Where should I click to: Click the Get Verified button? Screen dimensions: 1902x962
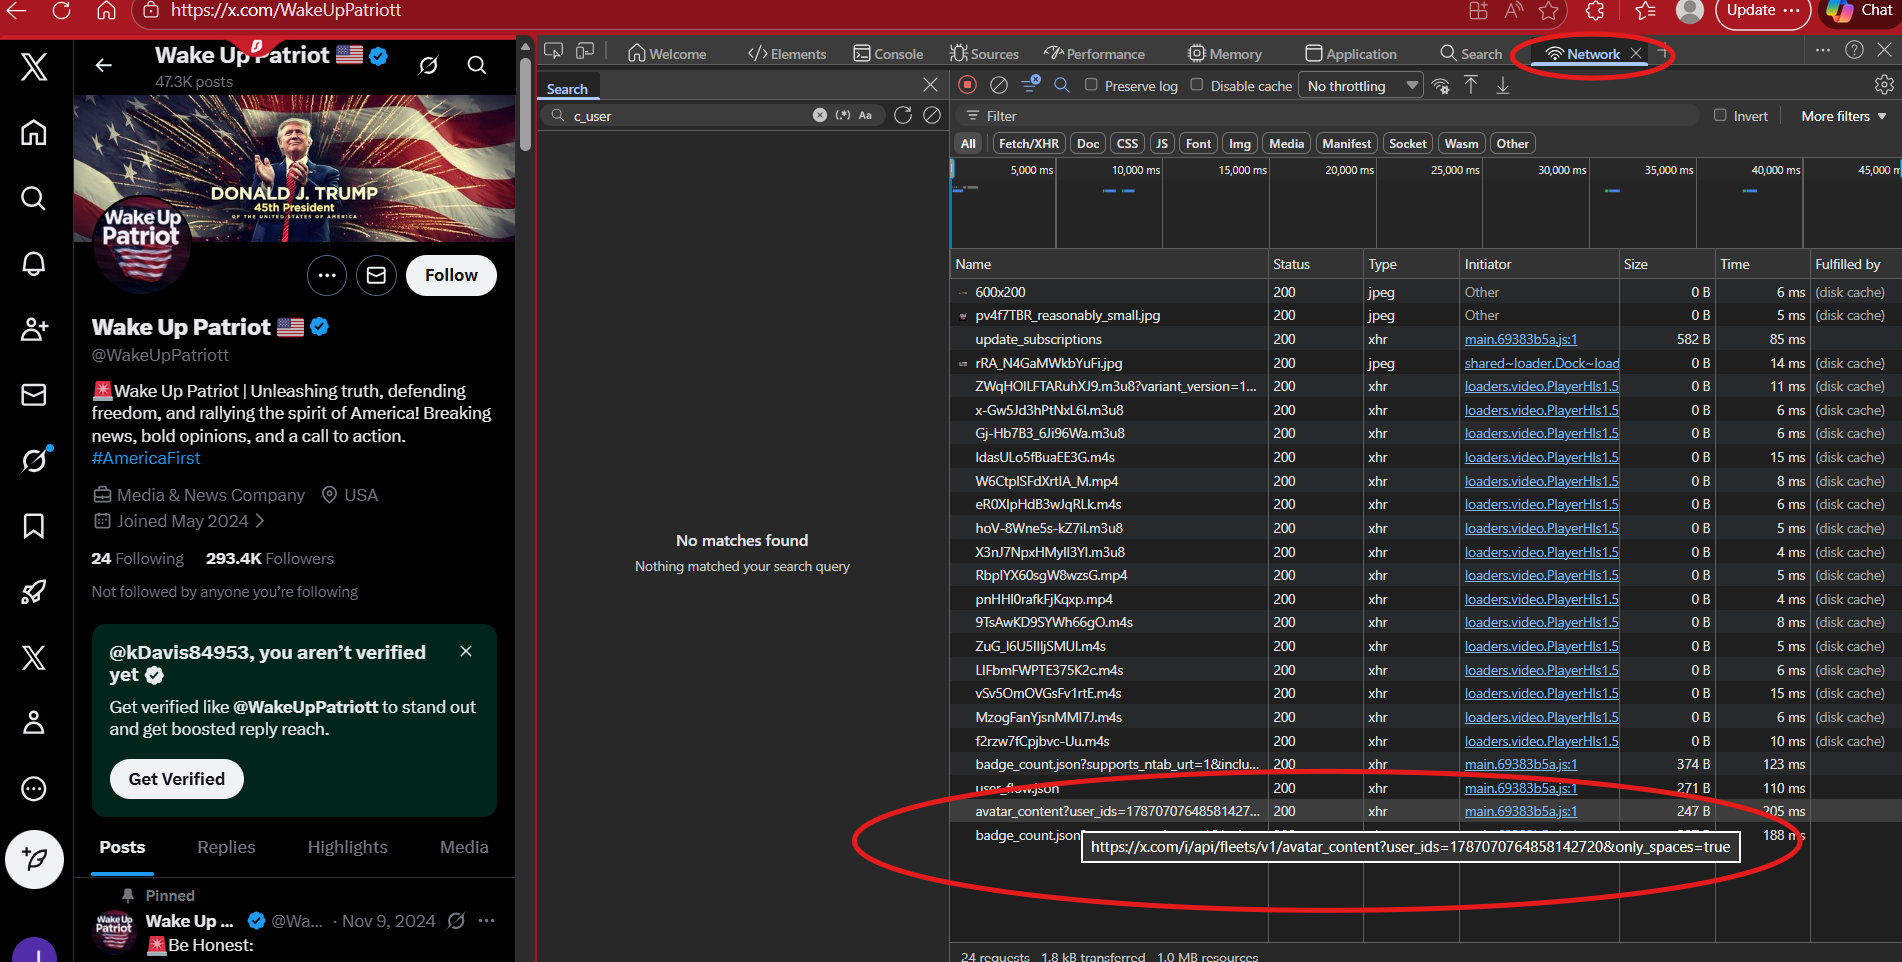(177, 779)
